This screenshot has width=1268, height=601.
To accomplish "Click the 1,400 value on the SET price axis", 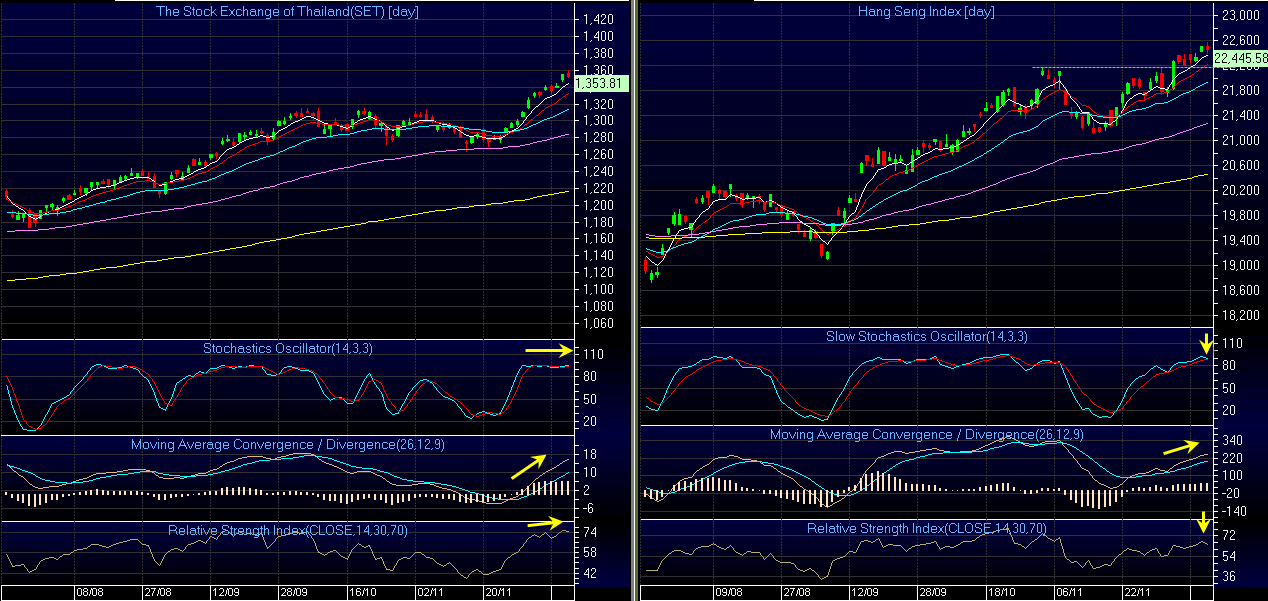I will click(x=597, y=37).
